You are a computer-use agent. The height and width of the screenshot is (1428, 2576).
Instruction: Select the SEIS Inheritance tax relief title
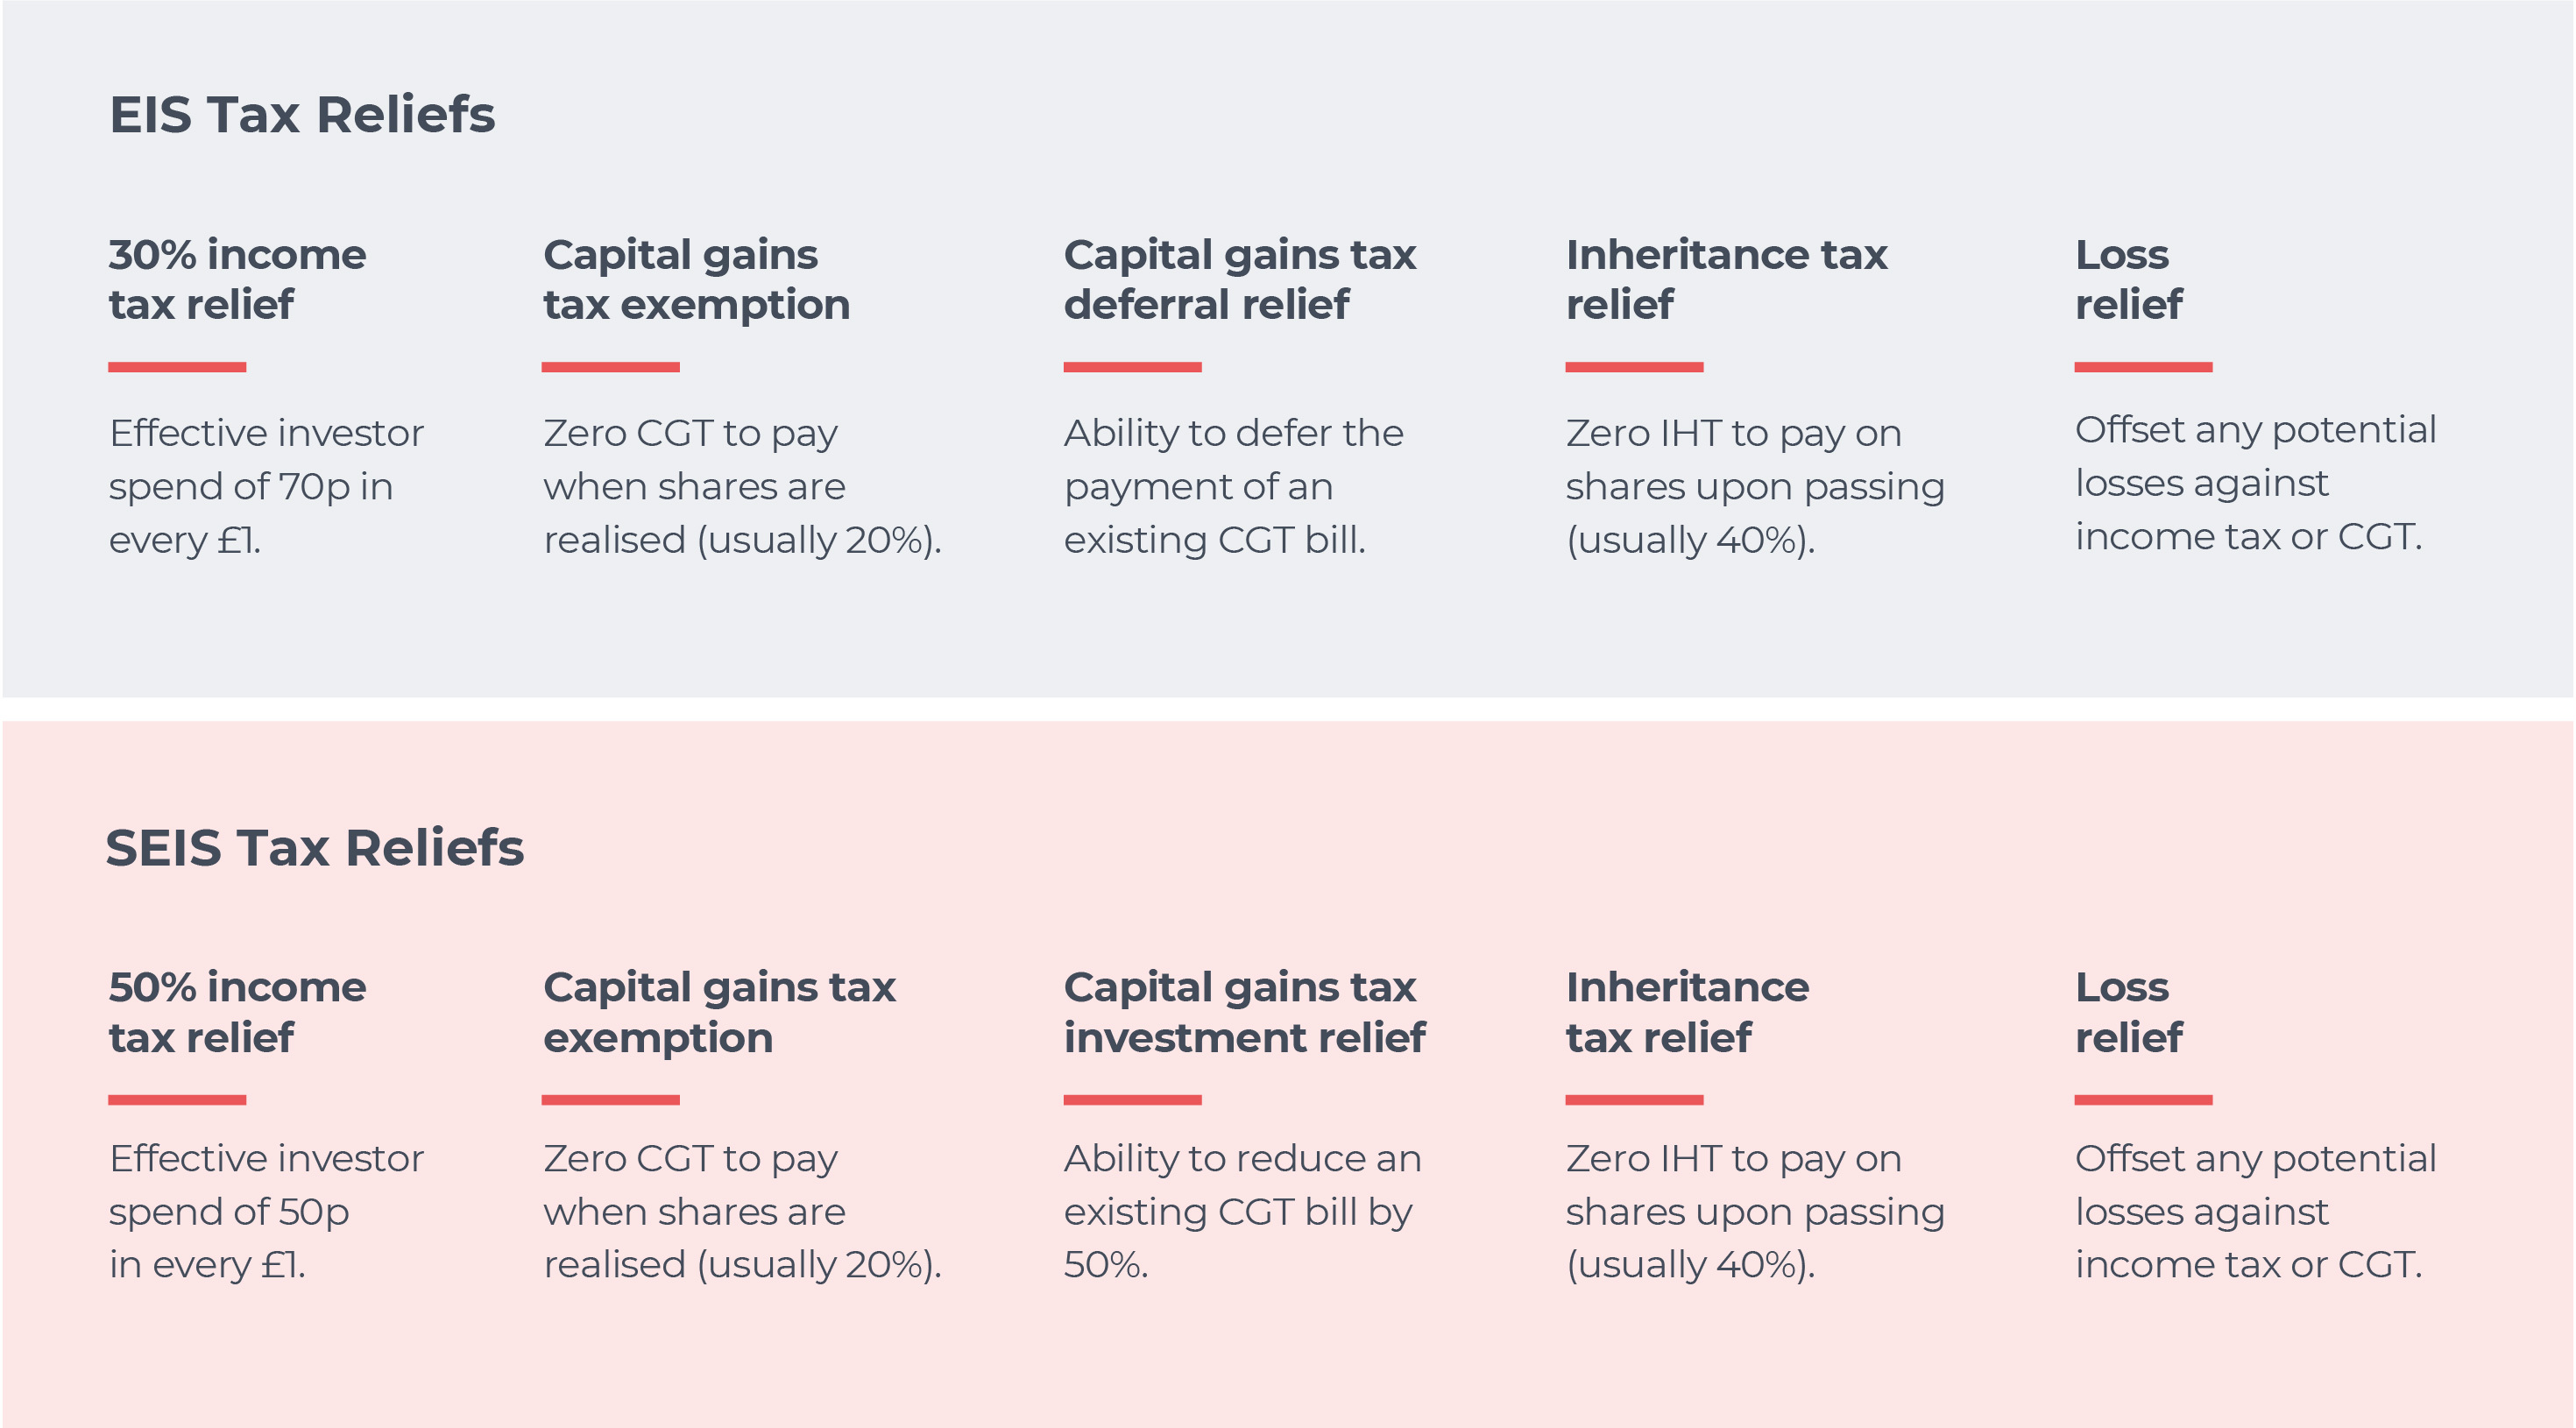pos(1687,1012)
